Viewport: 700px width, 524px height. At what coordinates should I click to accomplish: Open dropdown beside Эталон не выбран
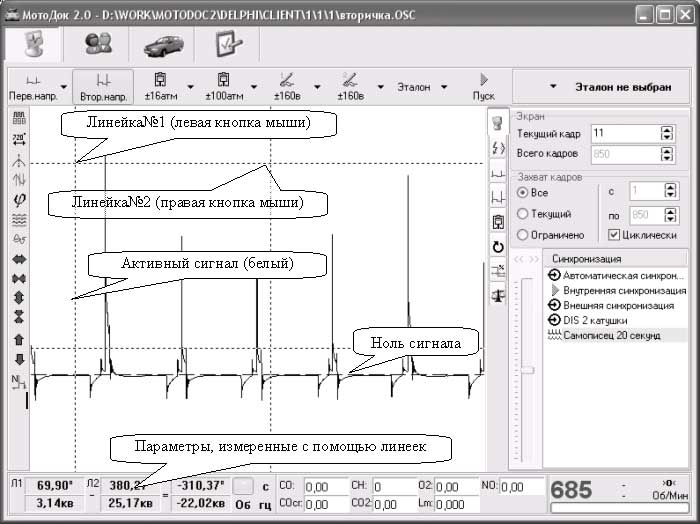[x=553, y=86]
